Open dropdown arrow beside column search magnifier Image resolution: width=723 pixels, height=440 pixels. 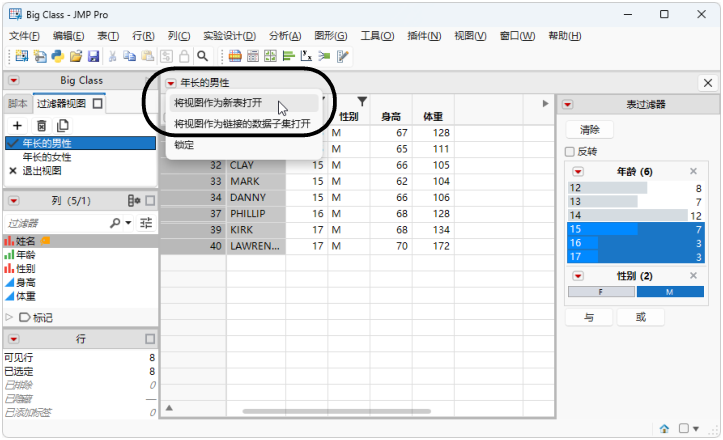click(128, 223)
